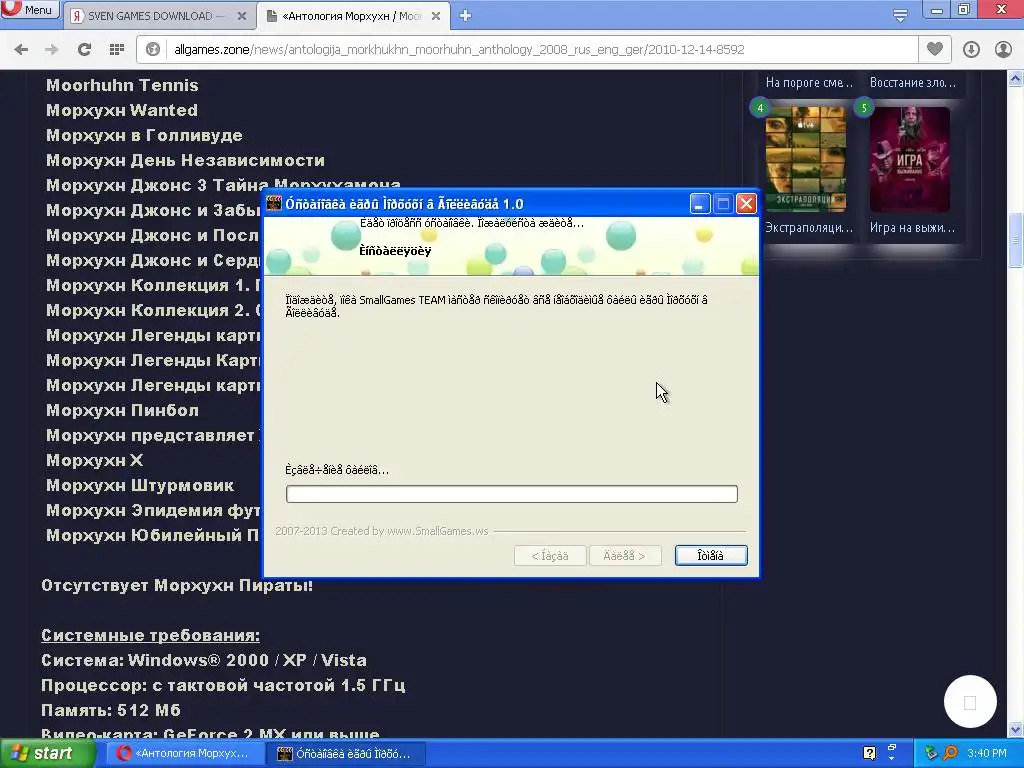Click the magnifier tray icon
1024x768 pixels.
[950, 753]
